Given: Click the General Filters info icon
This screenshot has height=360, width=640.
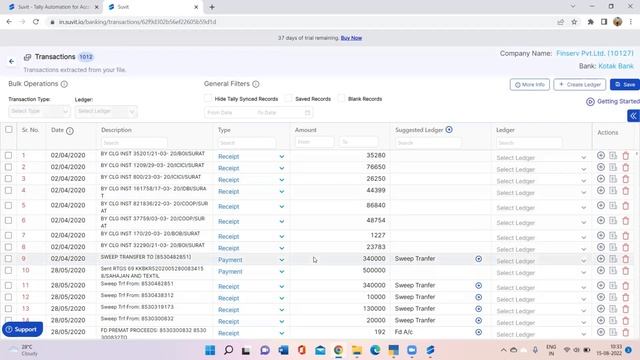Looking at the screenshot, I should coord(256,84).
